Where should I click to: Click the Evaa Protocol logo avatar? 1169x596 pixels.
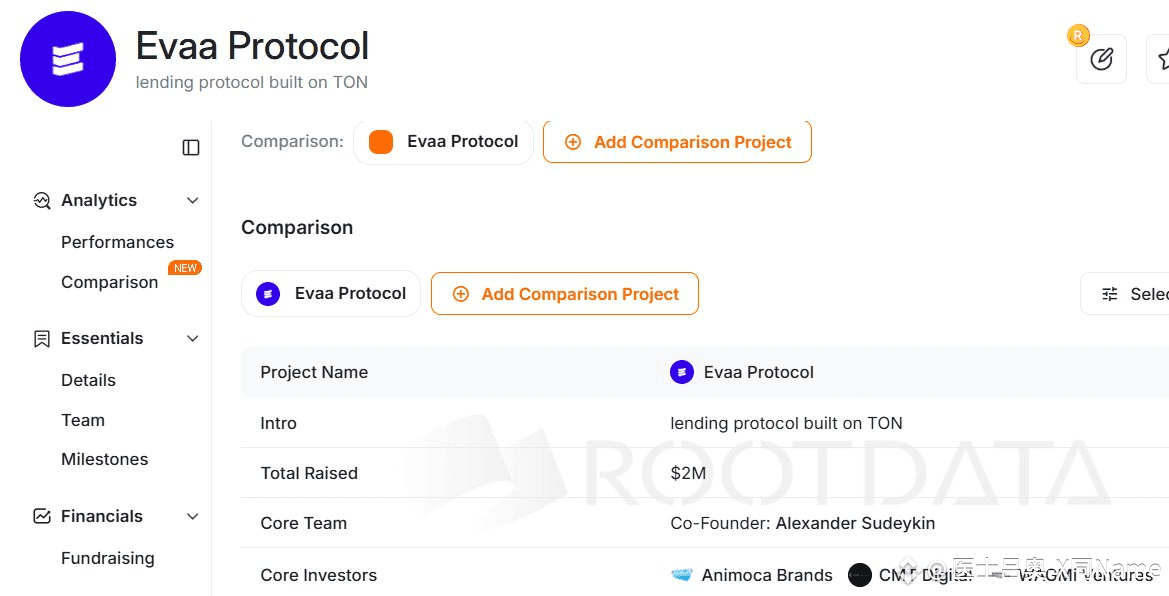(x=68, y=59)
